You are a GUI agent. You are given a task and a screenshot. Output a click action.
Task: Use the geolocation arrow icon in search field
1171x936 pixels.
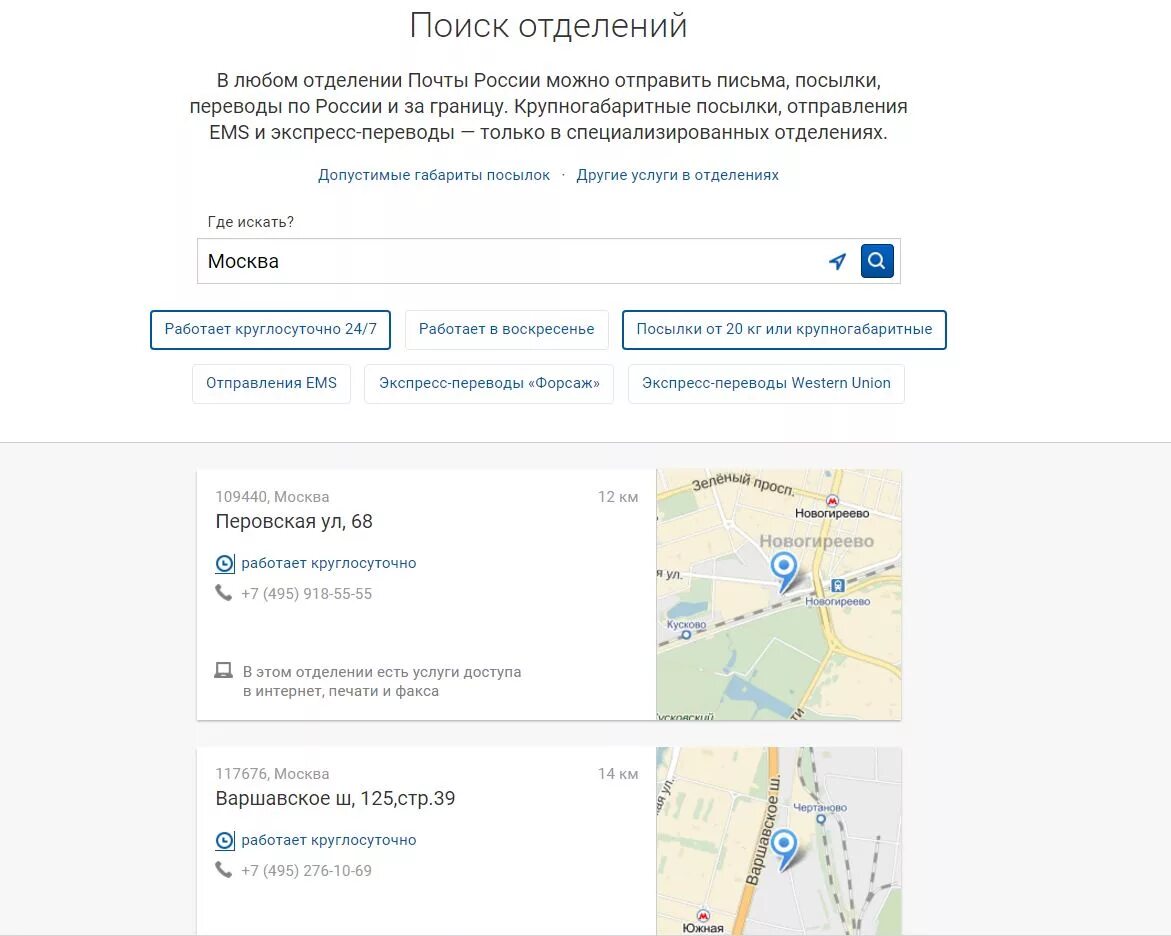838,261
